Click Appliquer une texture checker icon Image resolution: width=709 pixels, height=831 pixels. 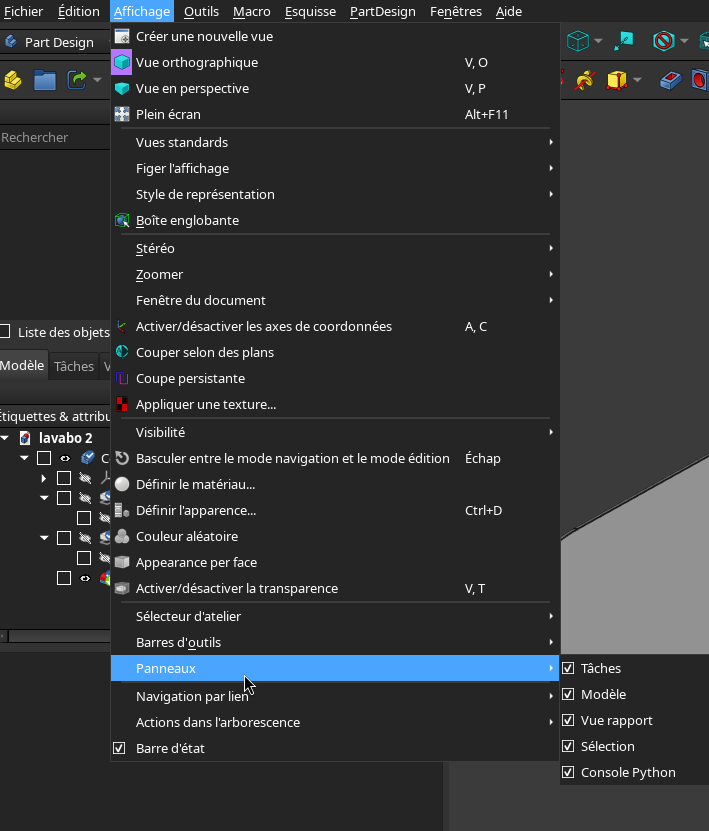122,404
